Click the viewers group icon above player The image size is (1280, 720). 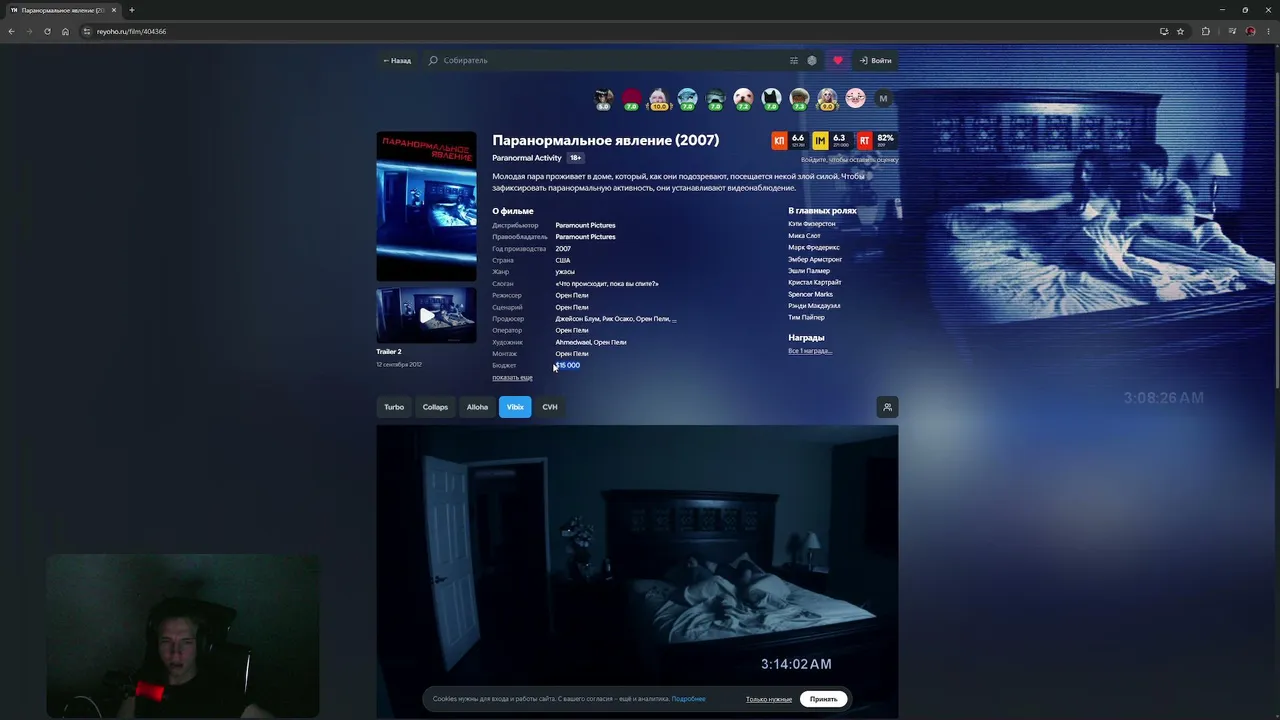887,407
